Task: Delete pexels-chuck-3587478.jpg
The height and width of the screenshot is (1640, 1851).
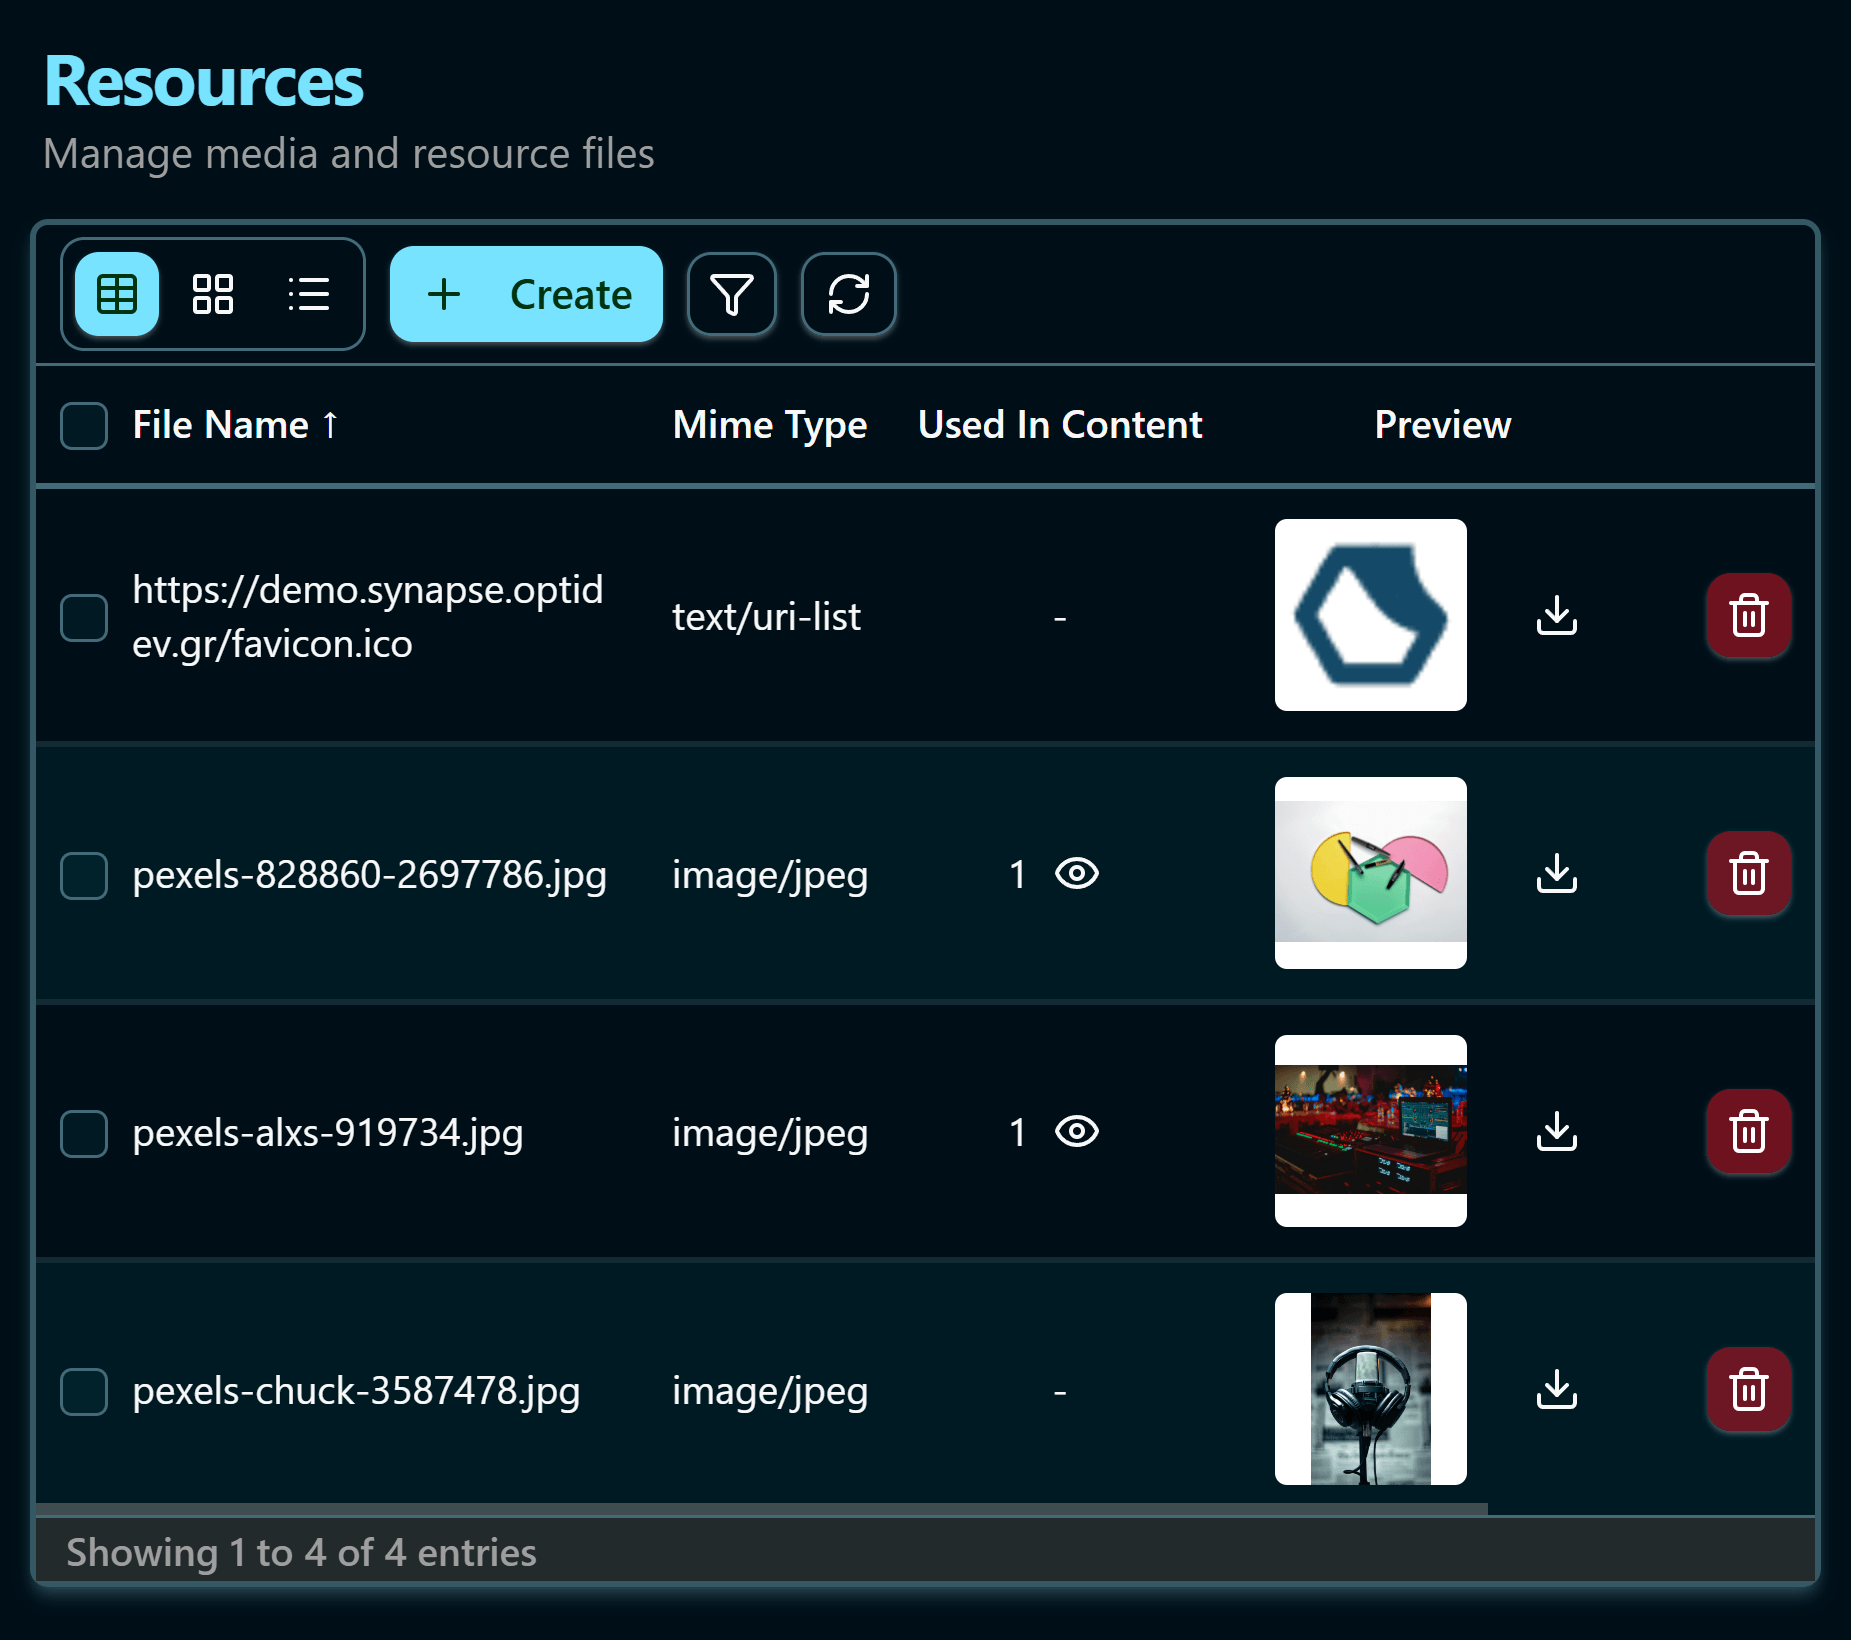Action: pyautogui.click(x=1748, y=1390)
